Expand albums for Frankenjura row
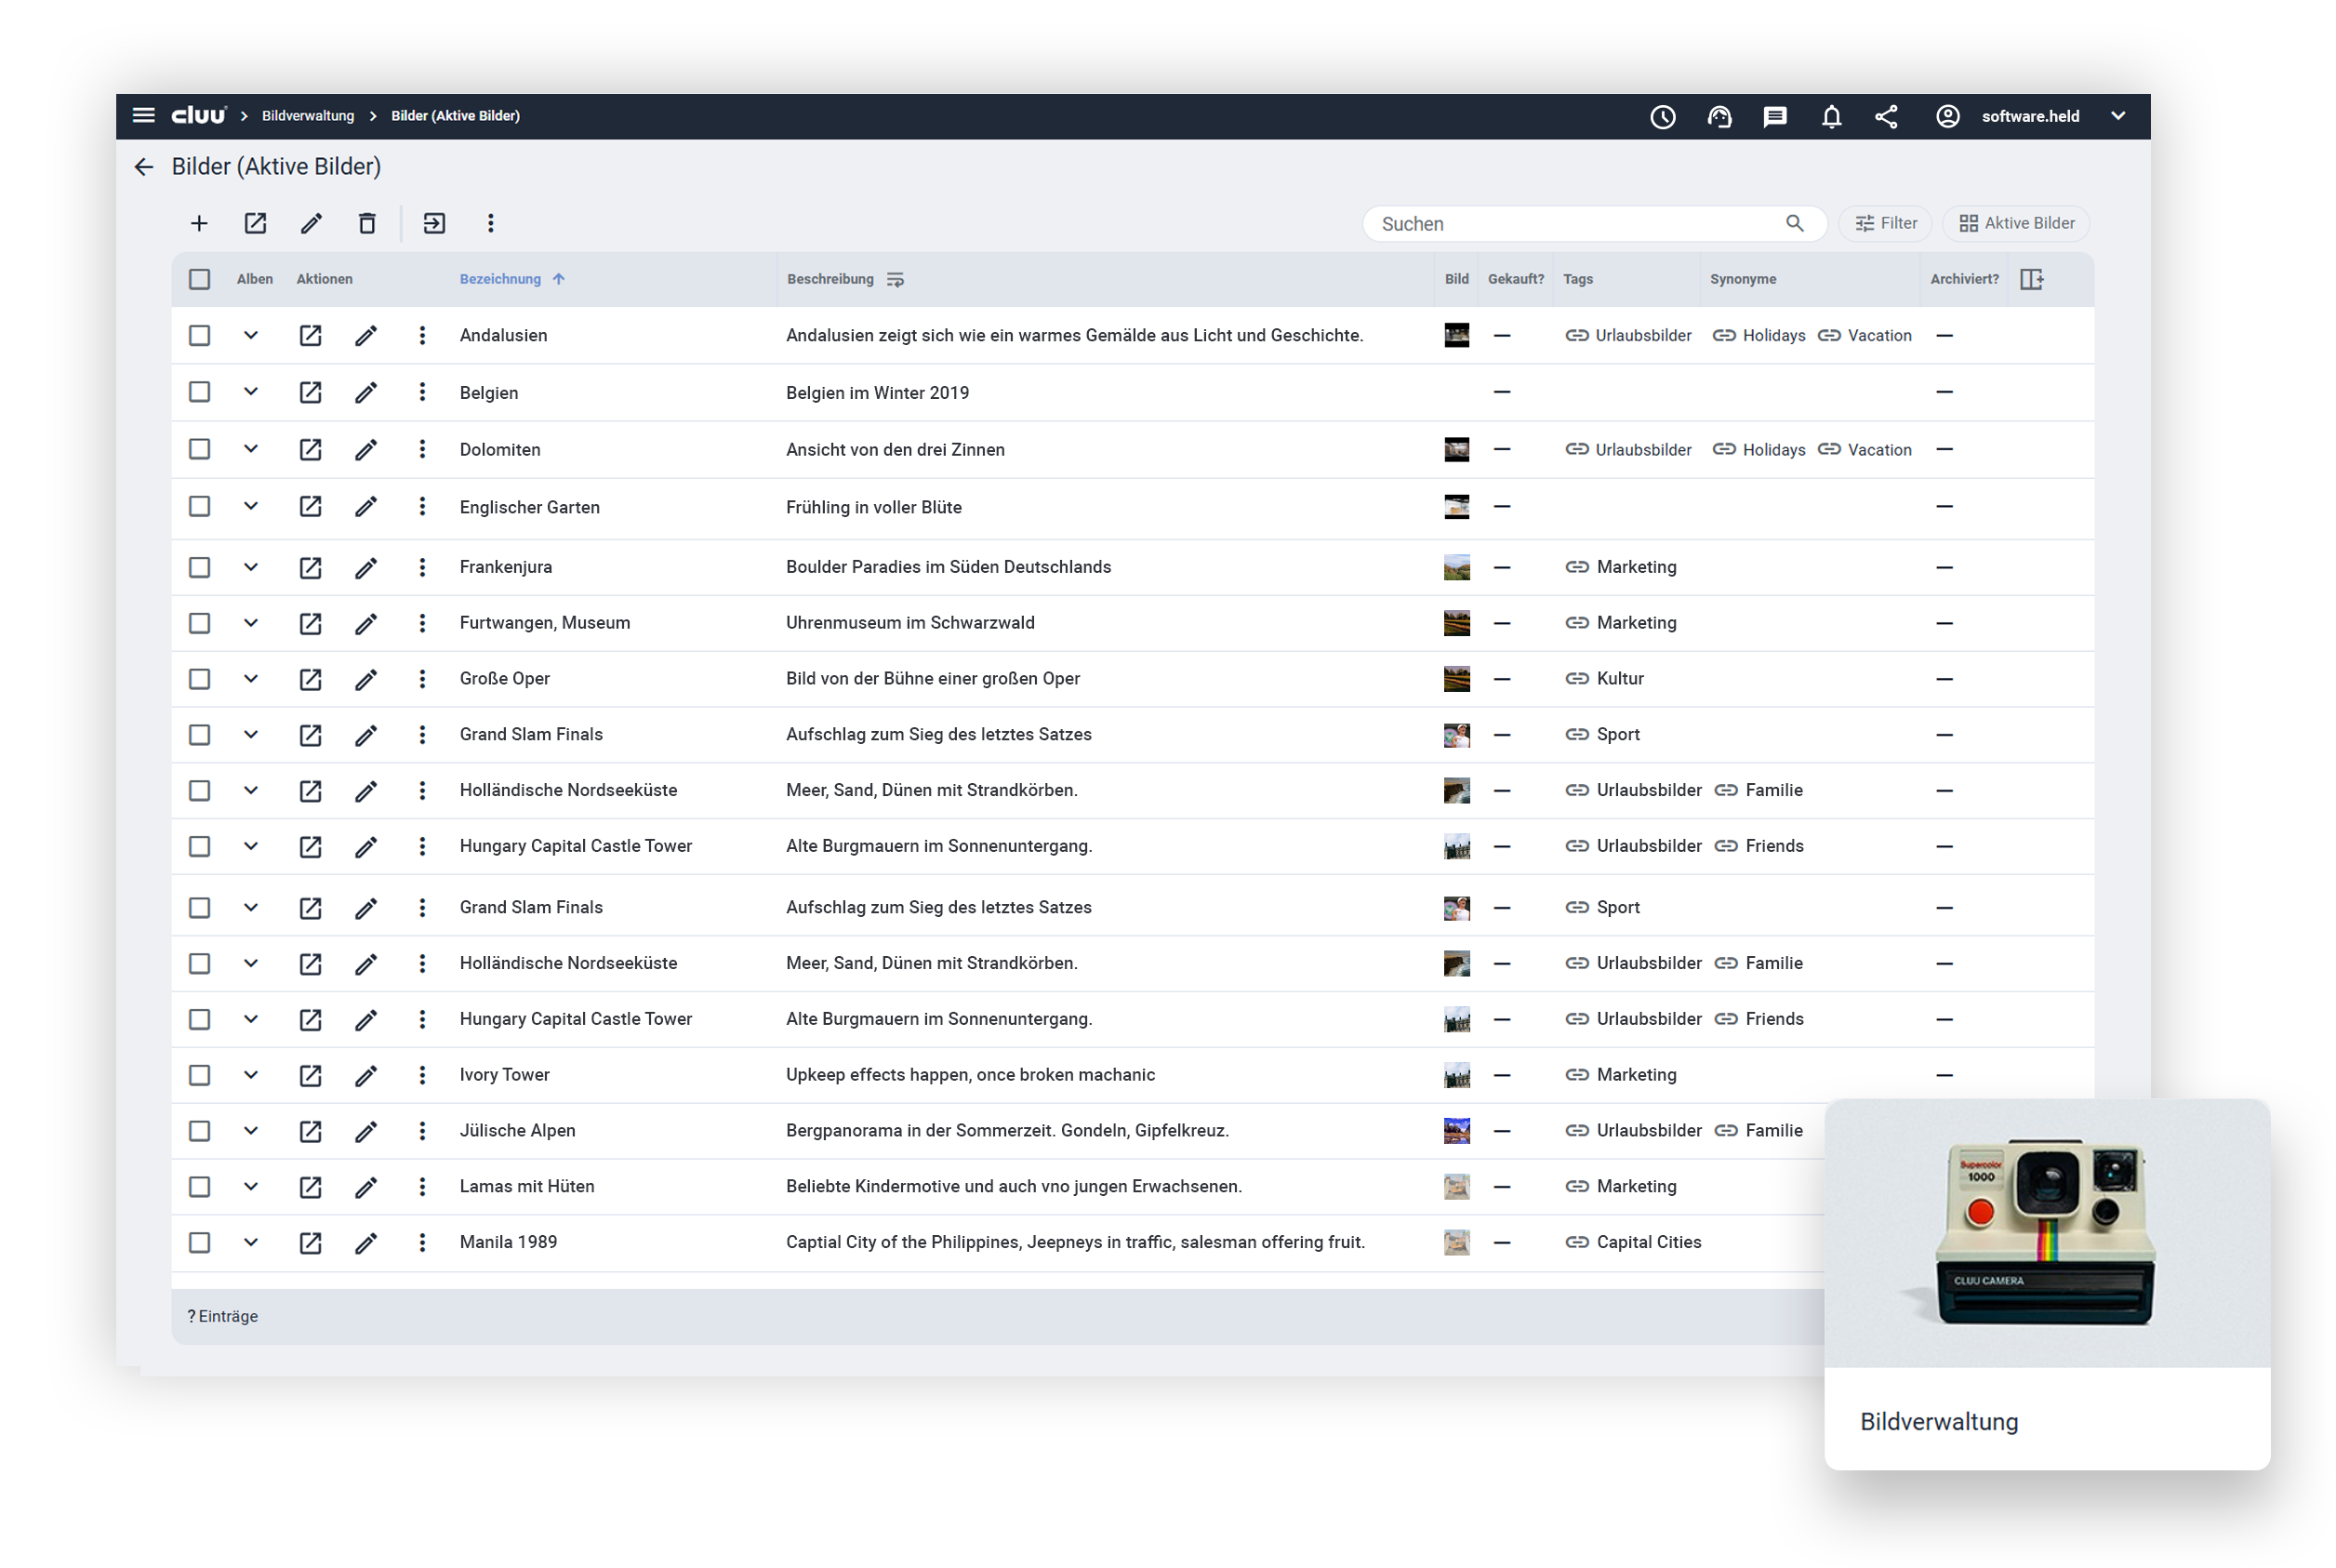 (251, 567)
